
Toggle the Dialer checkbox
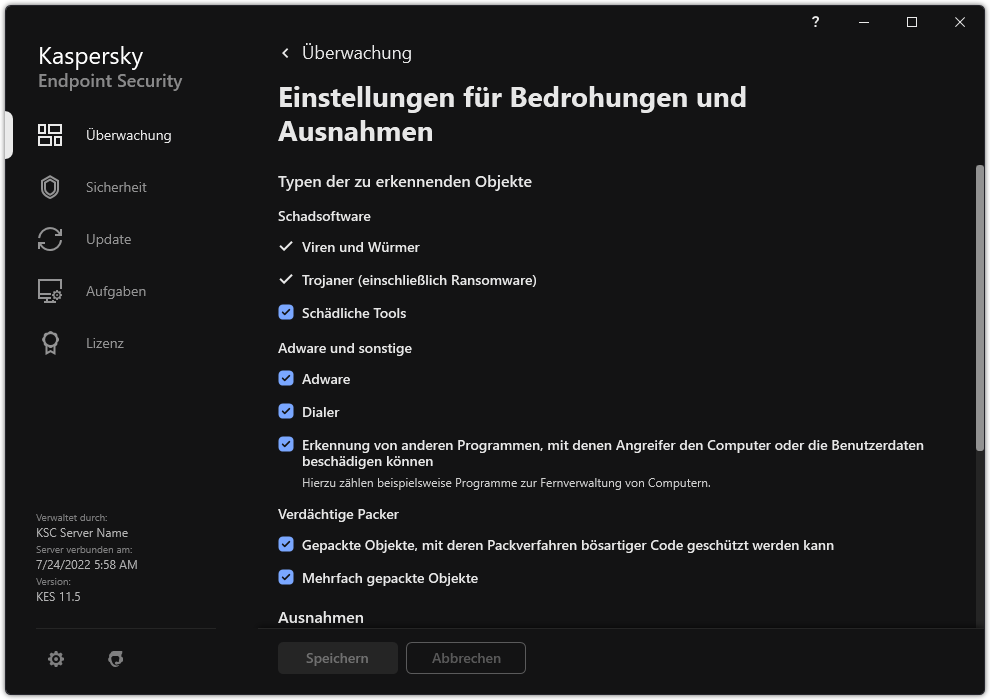point(287,412)
